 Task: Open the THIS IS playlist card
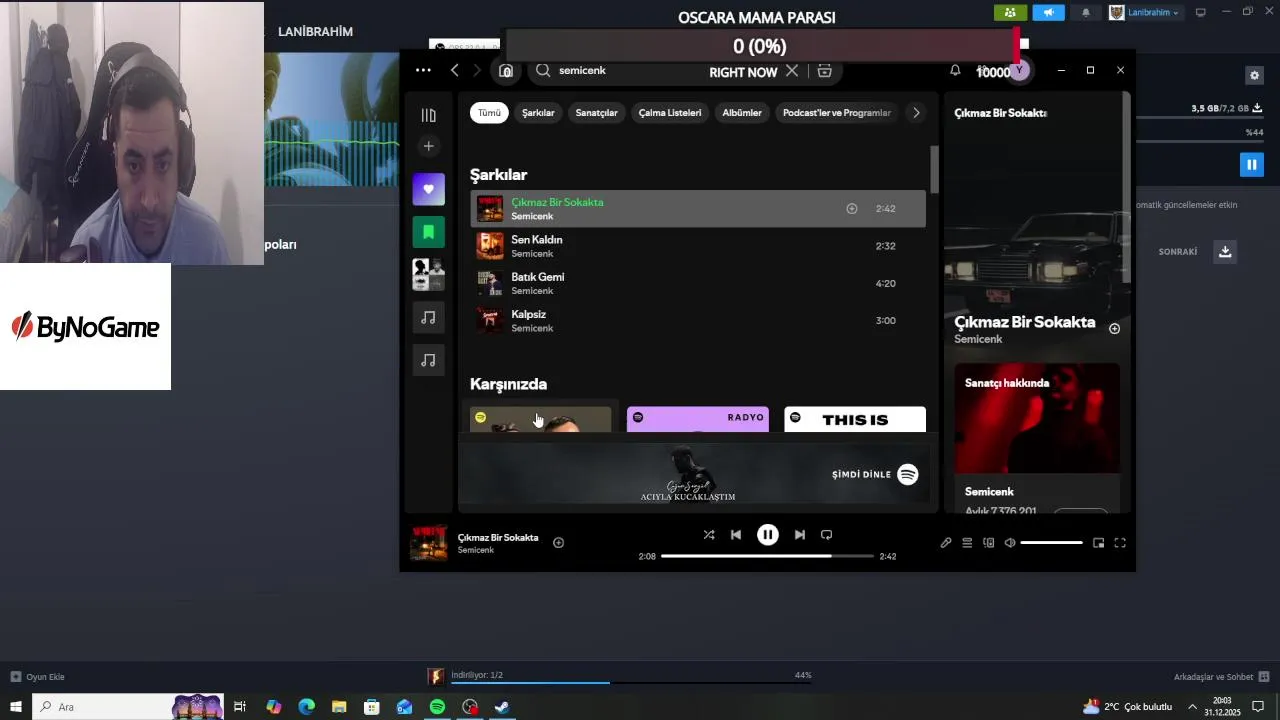click(855, 419)
